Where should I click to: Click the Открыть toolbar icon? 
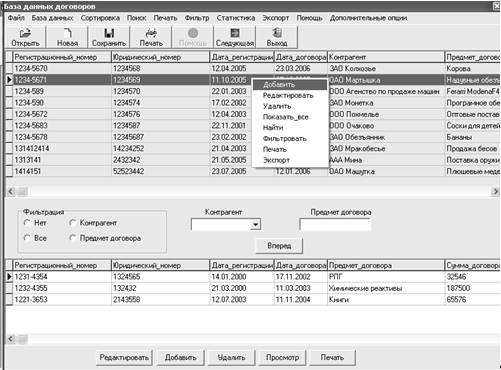click(x=25, y=33)
